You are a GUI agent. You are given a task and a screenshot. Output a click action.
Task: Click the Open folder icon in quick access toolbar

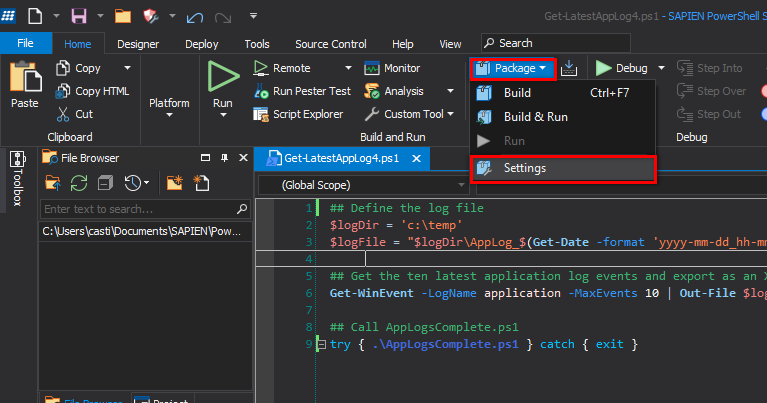122,16
